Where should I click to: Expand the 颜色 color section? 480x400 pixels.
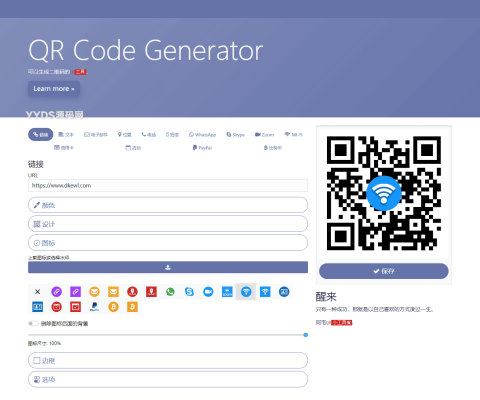(168, 205)
